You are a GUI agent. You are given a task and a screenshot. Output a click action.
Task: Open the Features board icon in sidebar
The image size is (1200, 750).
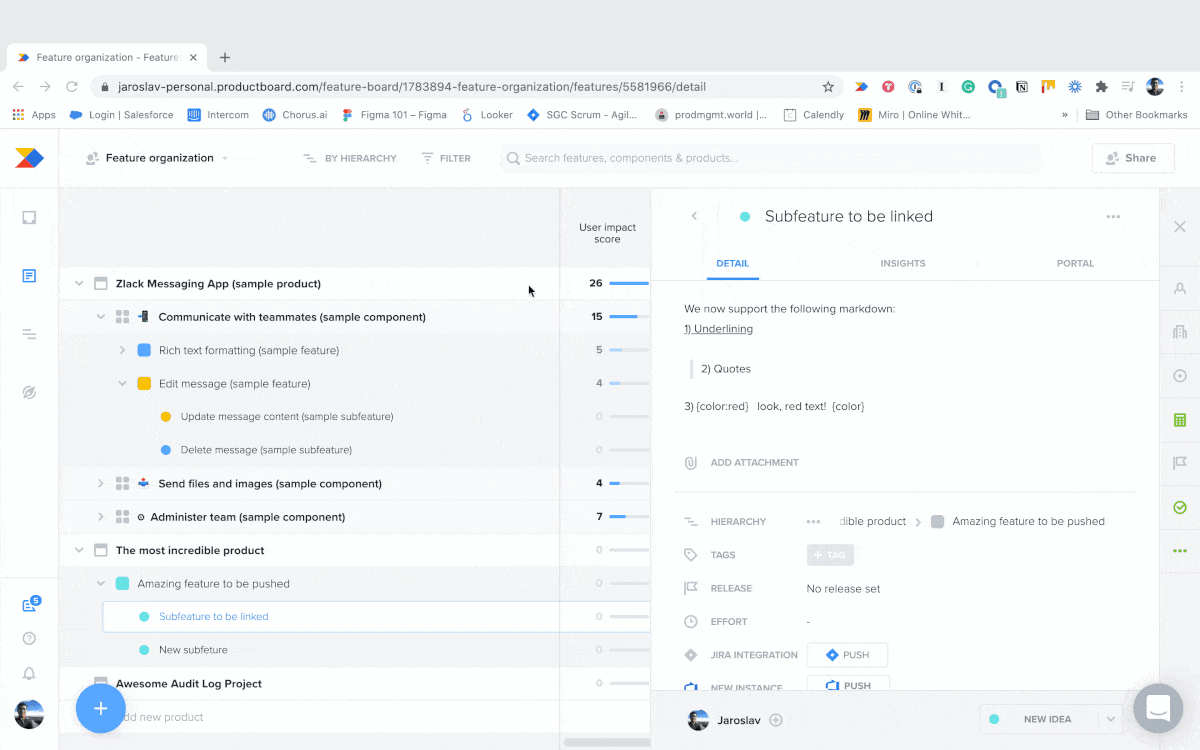29,276
